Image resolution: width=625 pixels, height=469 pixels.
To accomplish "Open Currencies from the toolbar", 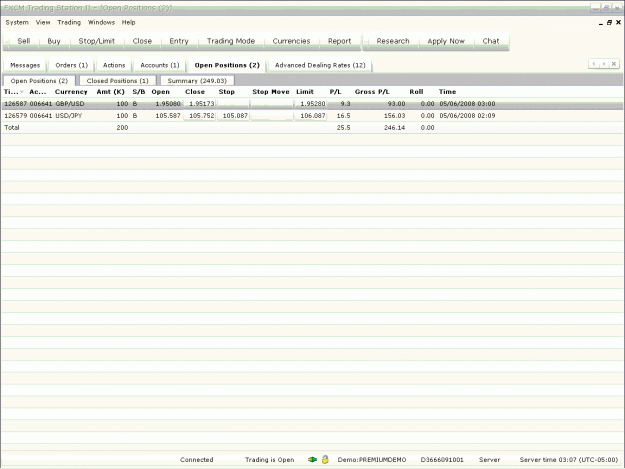I will coord(291,41).
